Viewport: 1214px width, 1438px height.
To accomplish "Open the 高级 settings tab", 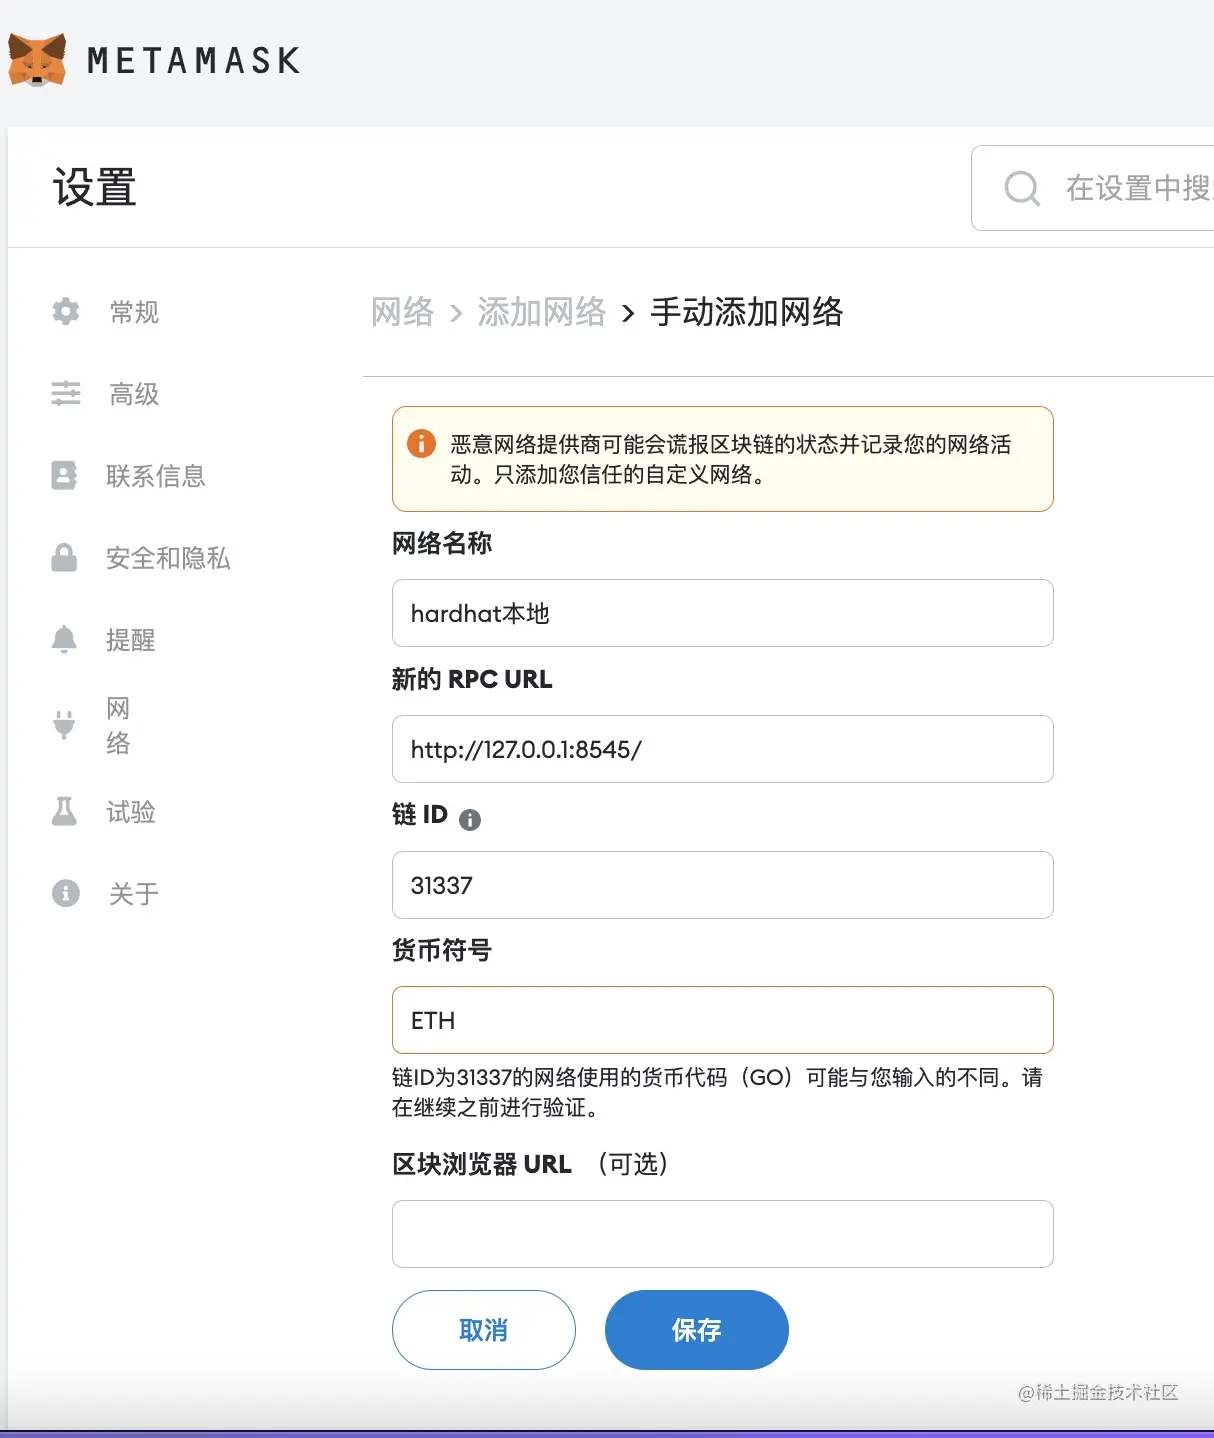I will tap(134, 394).
